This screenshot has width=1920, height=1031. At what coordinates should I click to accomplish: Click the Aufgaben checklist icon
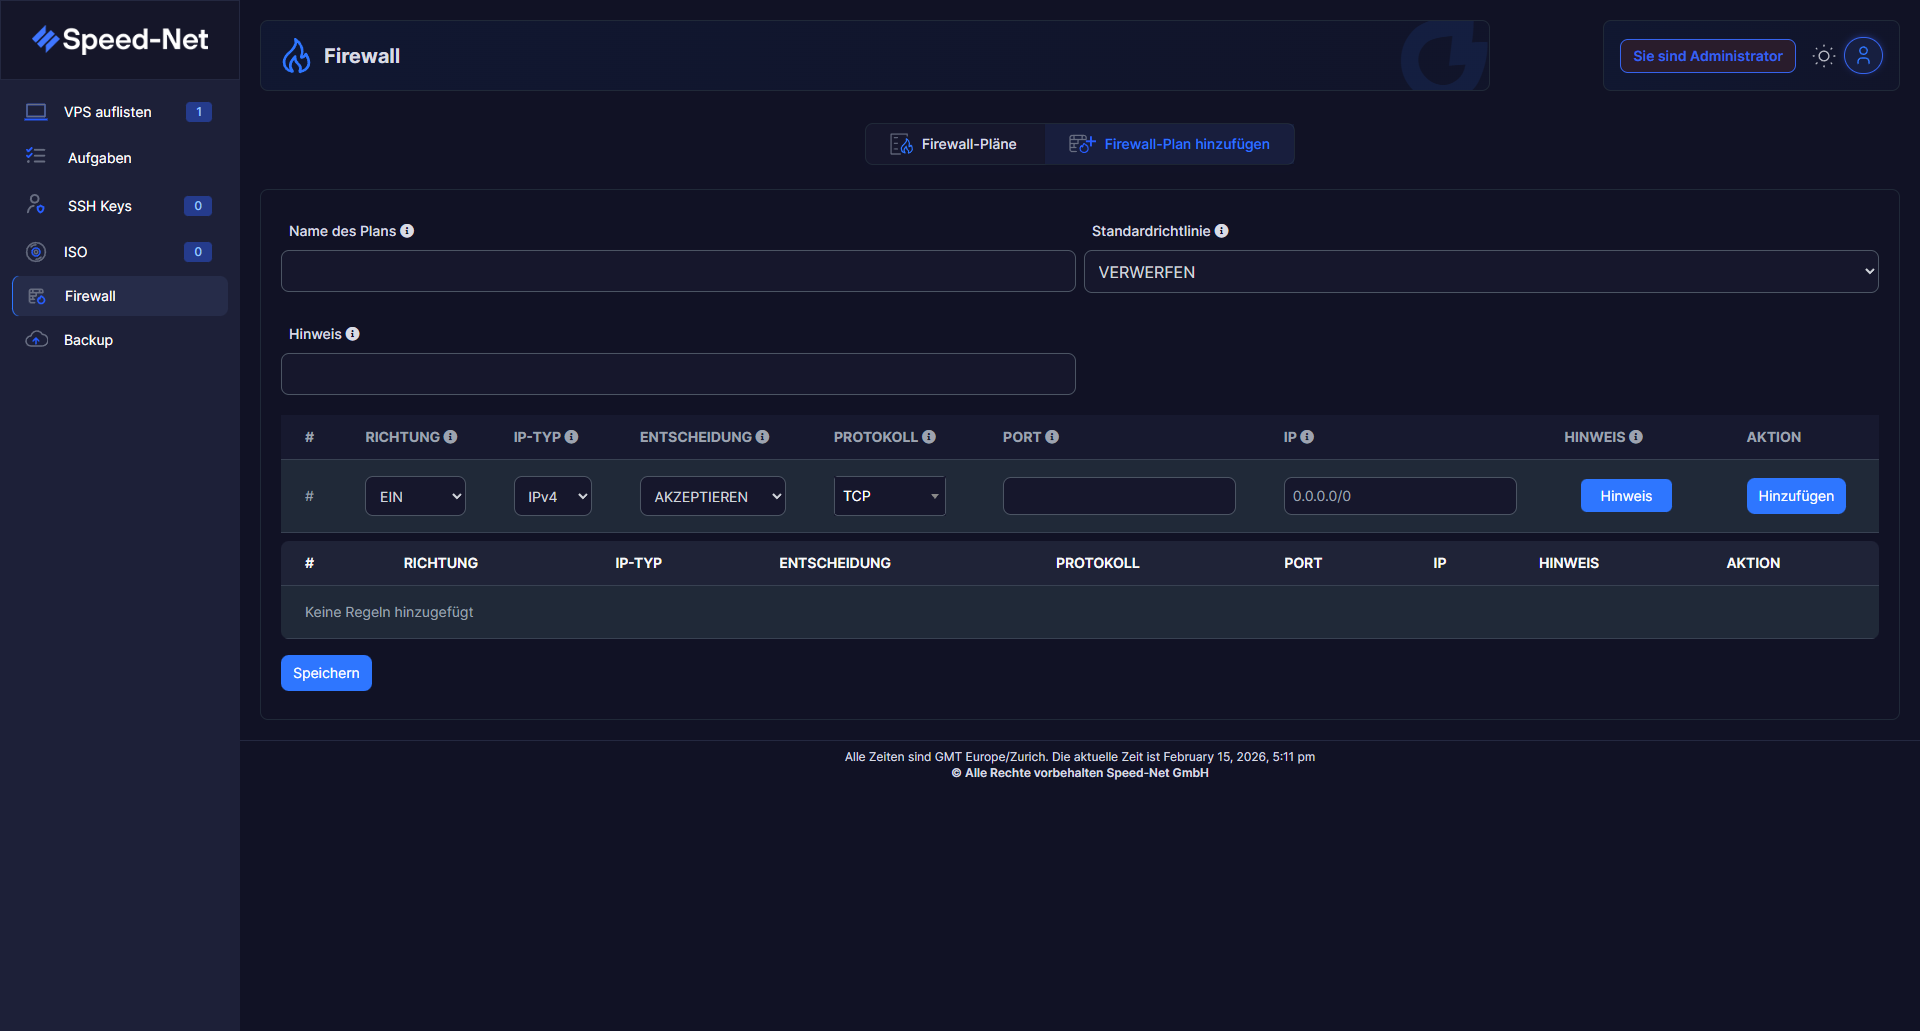pos(36,157)
